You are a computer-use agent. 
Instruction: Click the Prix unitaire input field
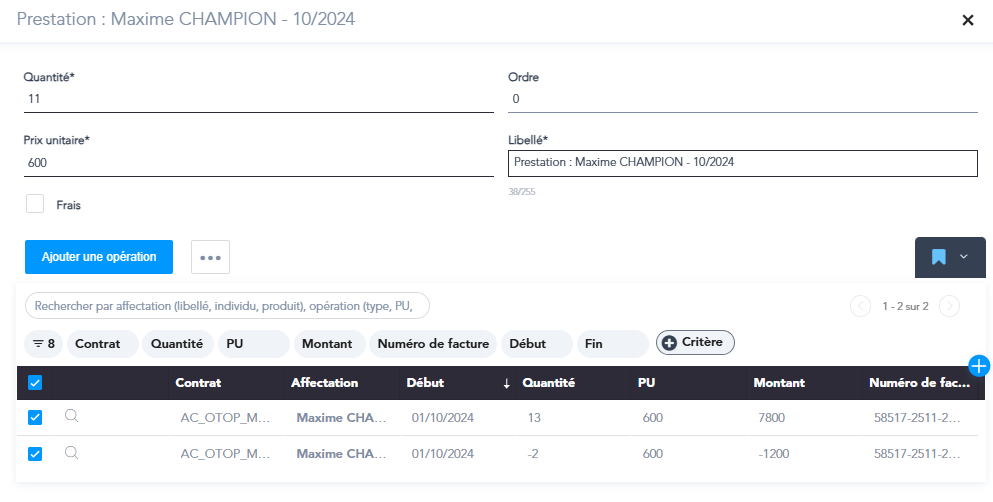point(257,163)
